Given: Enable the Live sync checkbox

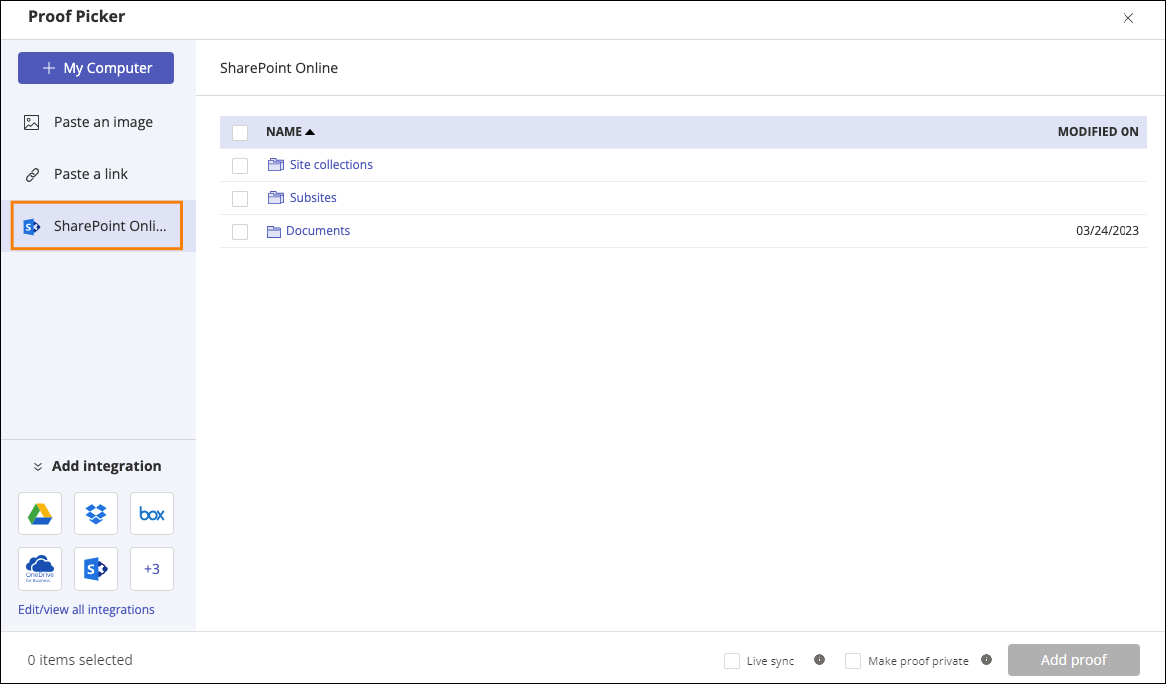Looking at the screenshot, I should 732,661.
